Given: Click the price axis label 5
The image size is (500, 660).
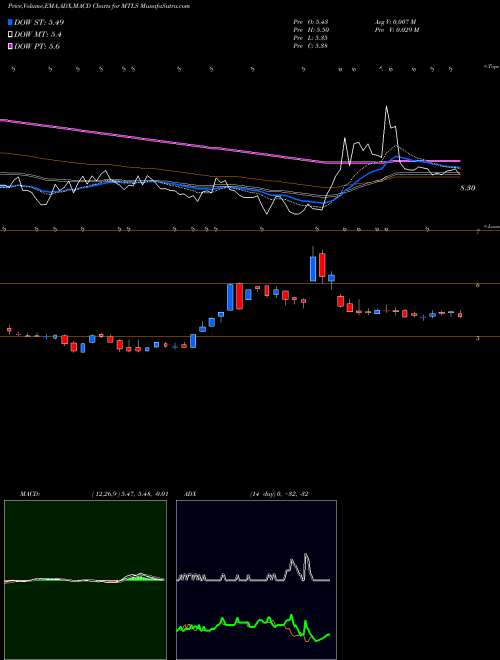Looking at the screenshot, I should click(478, 338).
